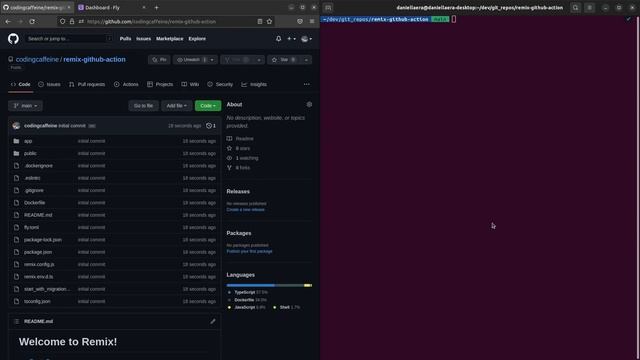The width and height of the screenshot is (640, 360).
Task: Click the tracking protection shield icon
Action: (x=62, y=21)
